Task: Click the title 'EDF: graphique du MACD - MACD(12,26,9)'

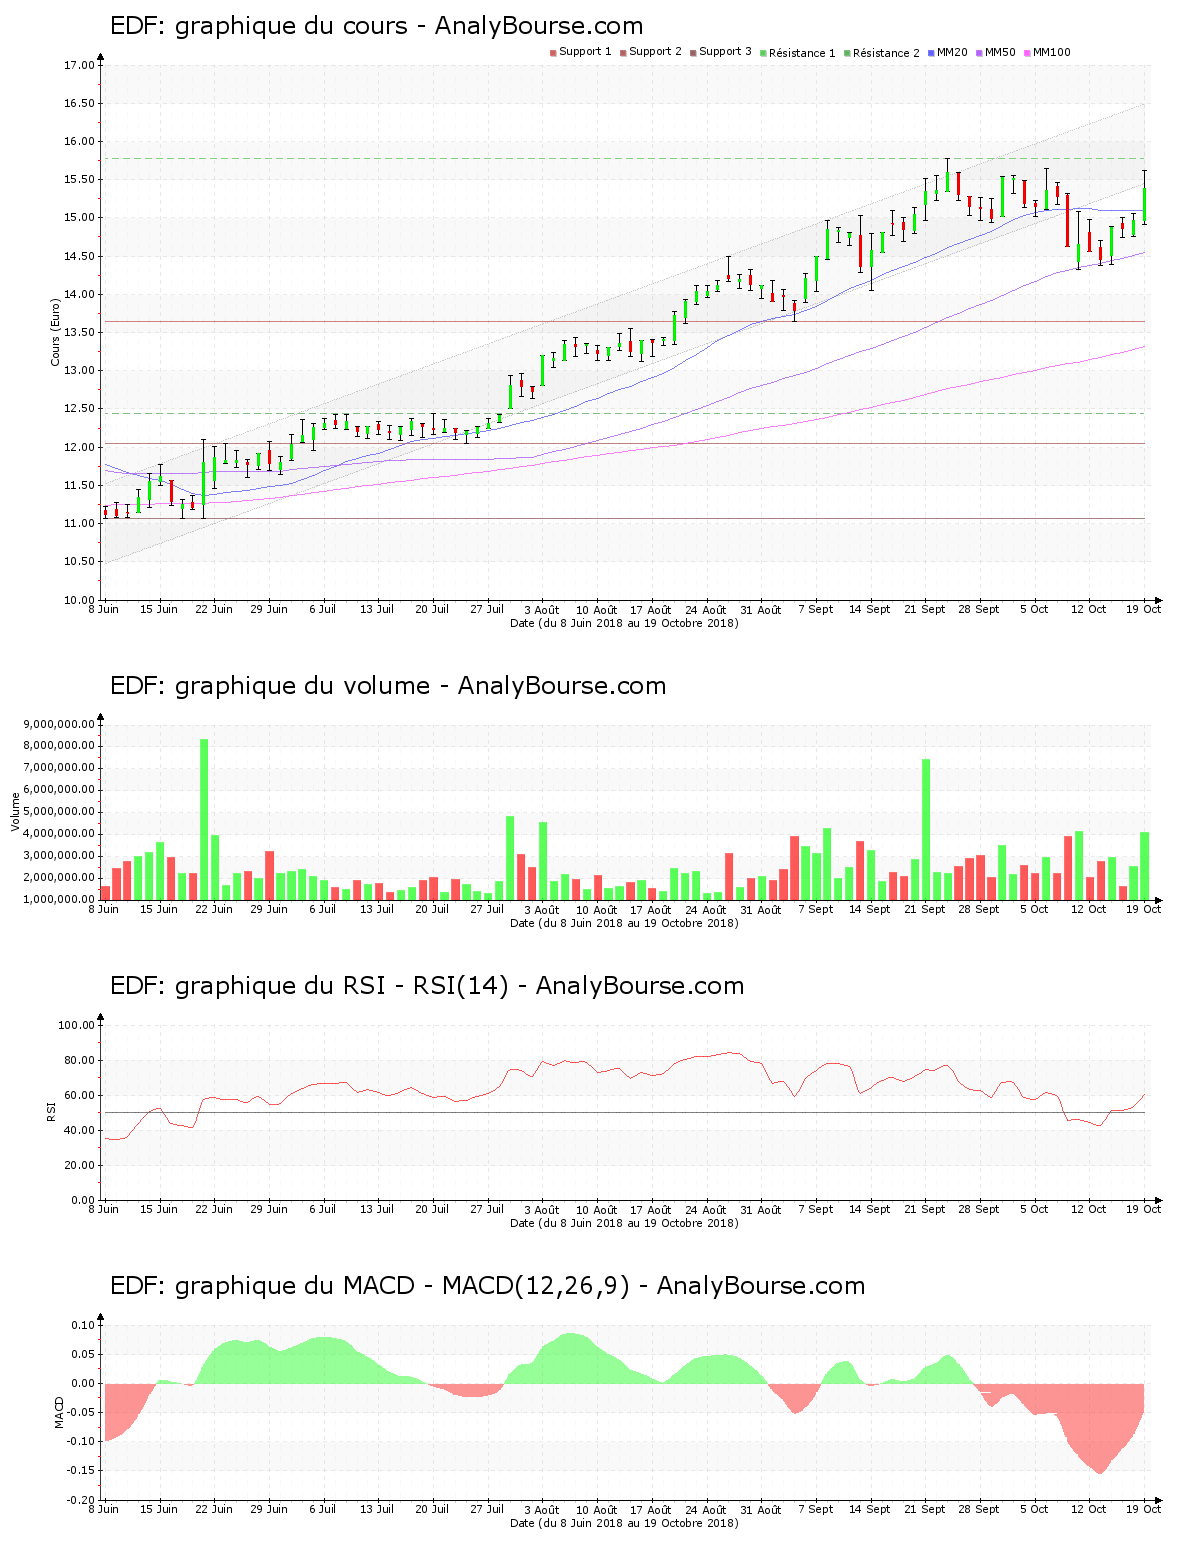Action: [370, 1286]
